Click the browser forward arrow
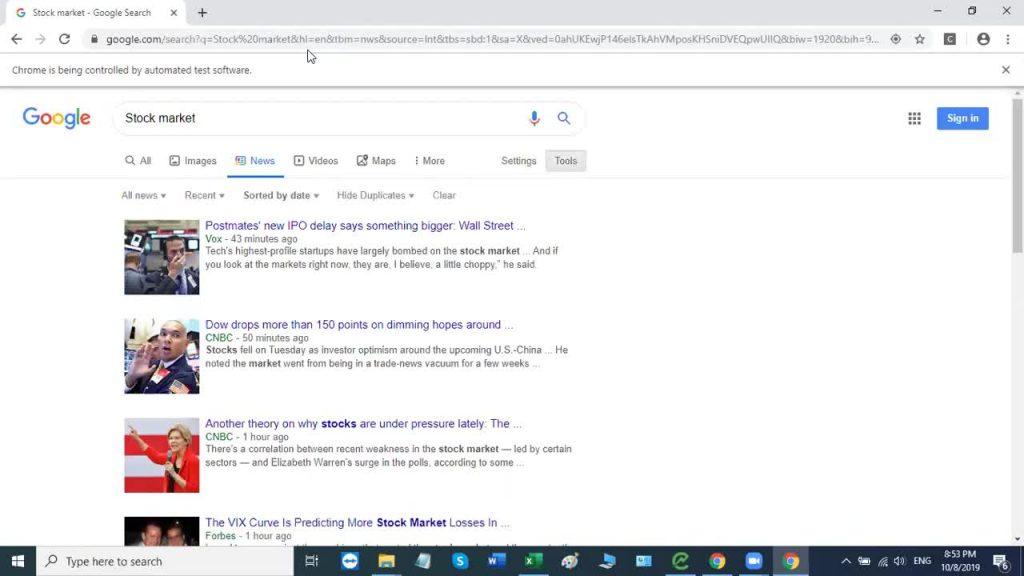This screenshot has width=1024, height=576. [40, 39]
